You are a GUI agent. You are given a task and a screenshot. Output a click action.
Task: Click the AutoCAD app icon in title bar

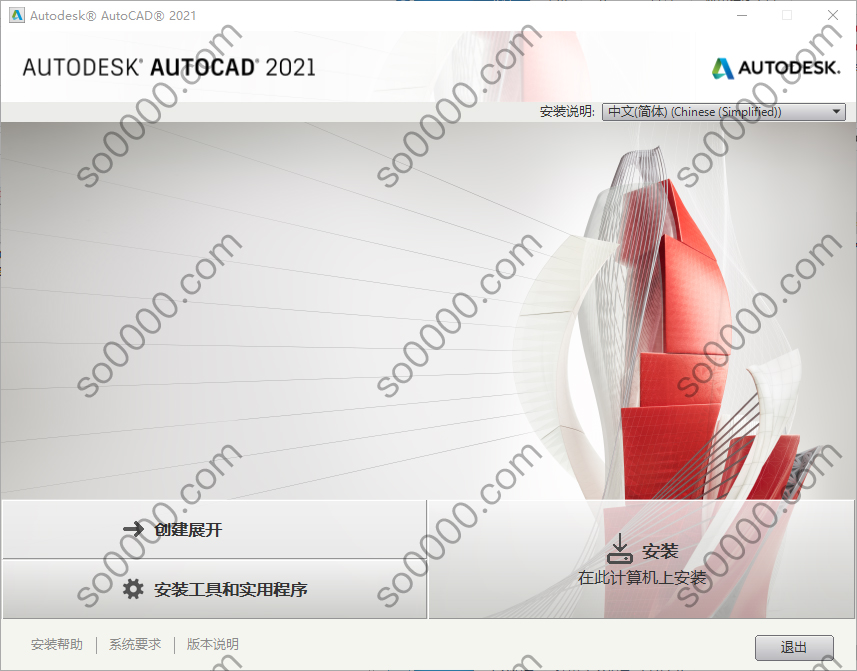[x=17, y=15]
